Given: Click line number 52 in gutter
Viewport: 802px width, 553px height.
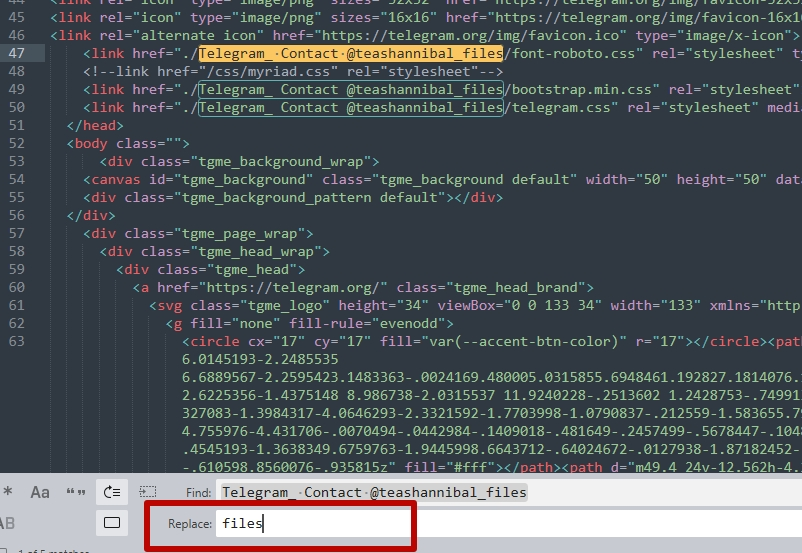Looking at the screenshot, I should pyautogui.click(x=16, y=143).
